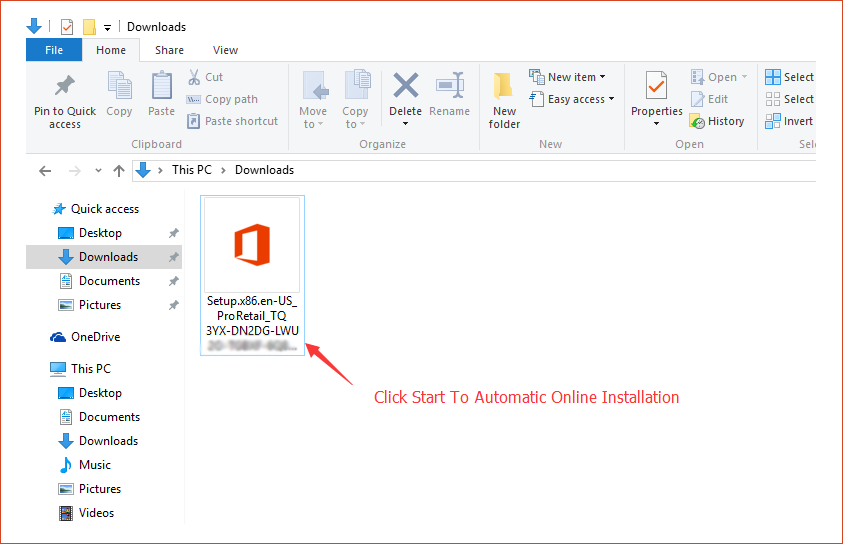Click the Paste clipboard icon
This screenshot has height=544, width=843.
(x=161, y=87)
